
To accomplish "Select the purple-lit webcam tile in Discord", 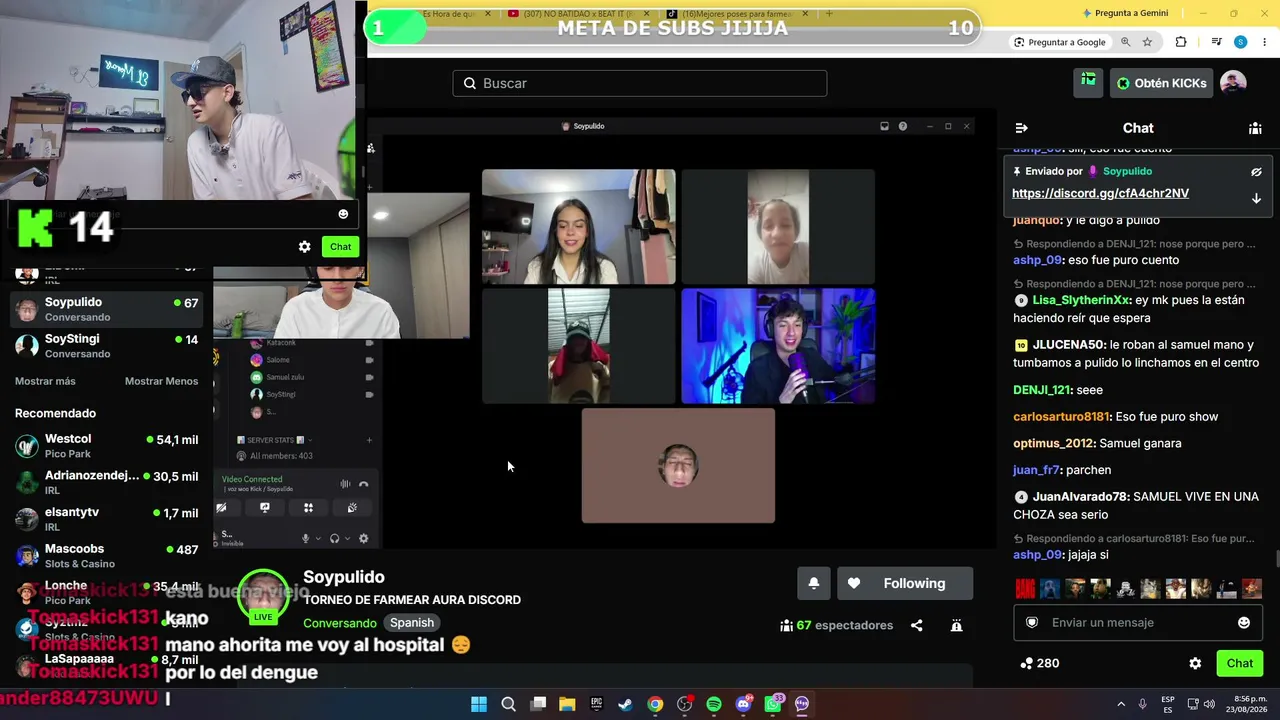I will tap(778, 346).
